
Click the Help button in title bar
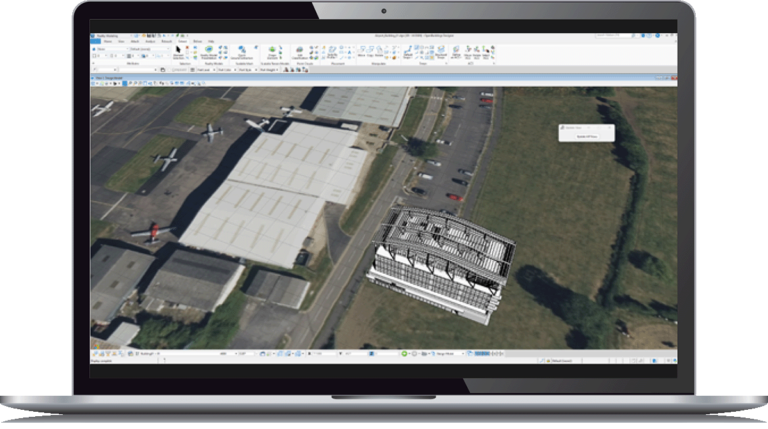pos(209,40)
